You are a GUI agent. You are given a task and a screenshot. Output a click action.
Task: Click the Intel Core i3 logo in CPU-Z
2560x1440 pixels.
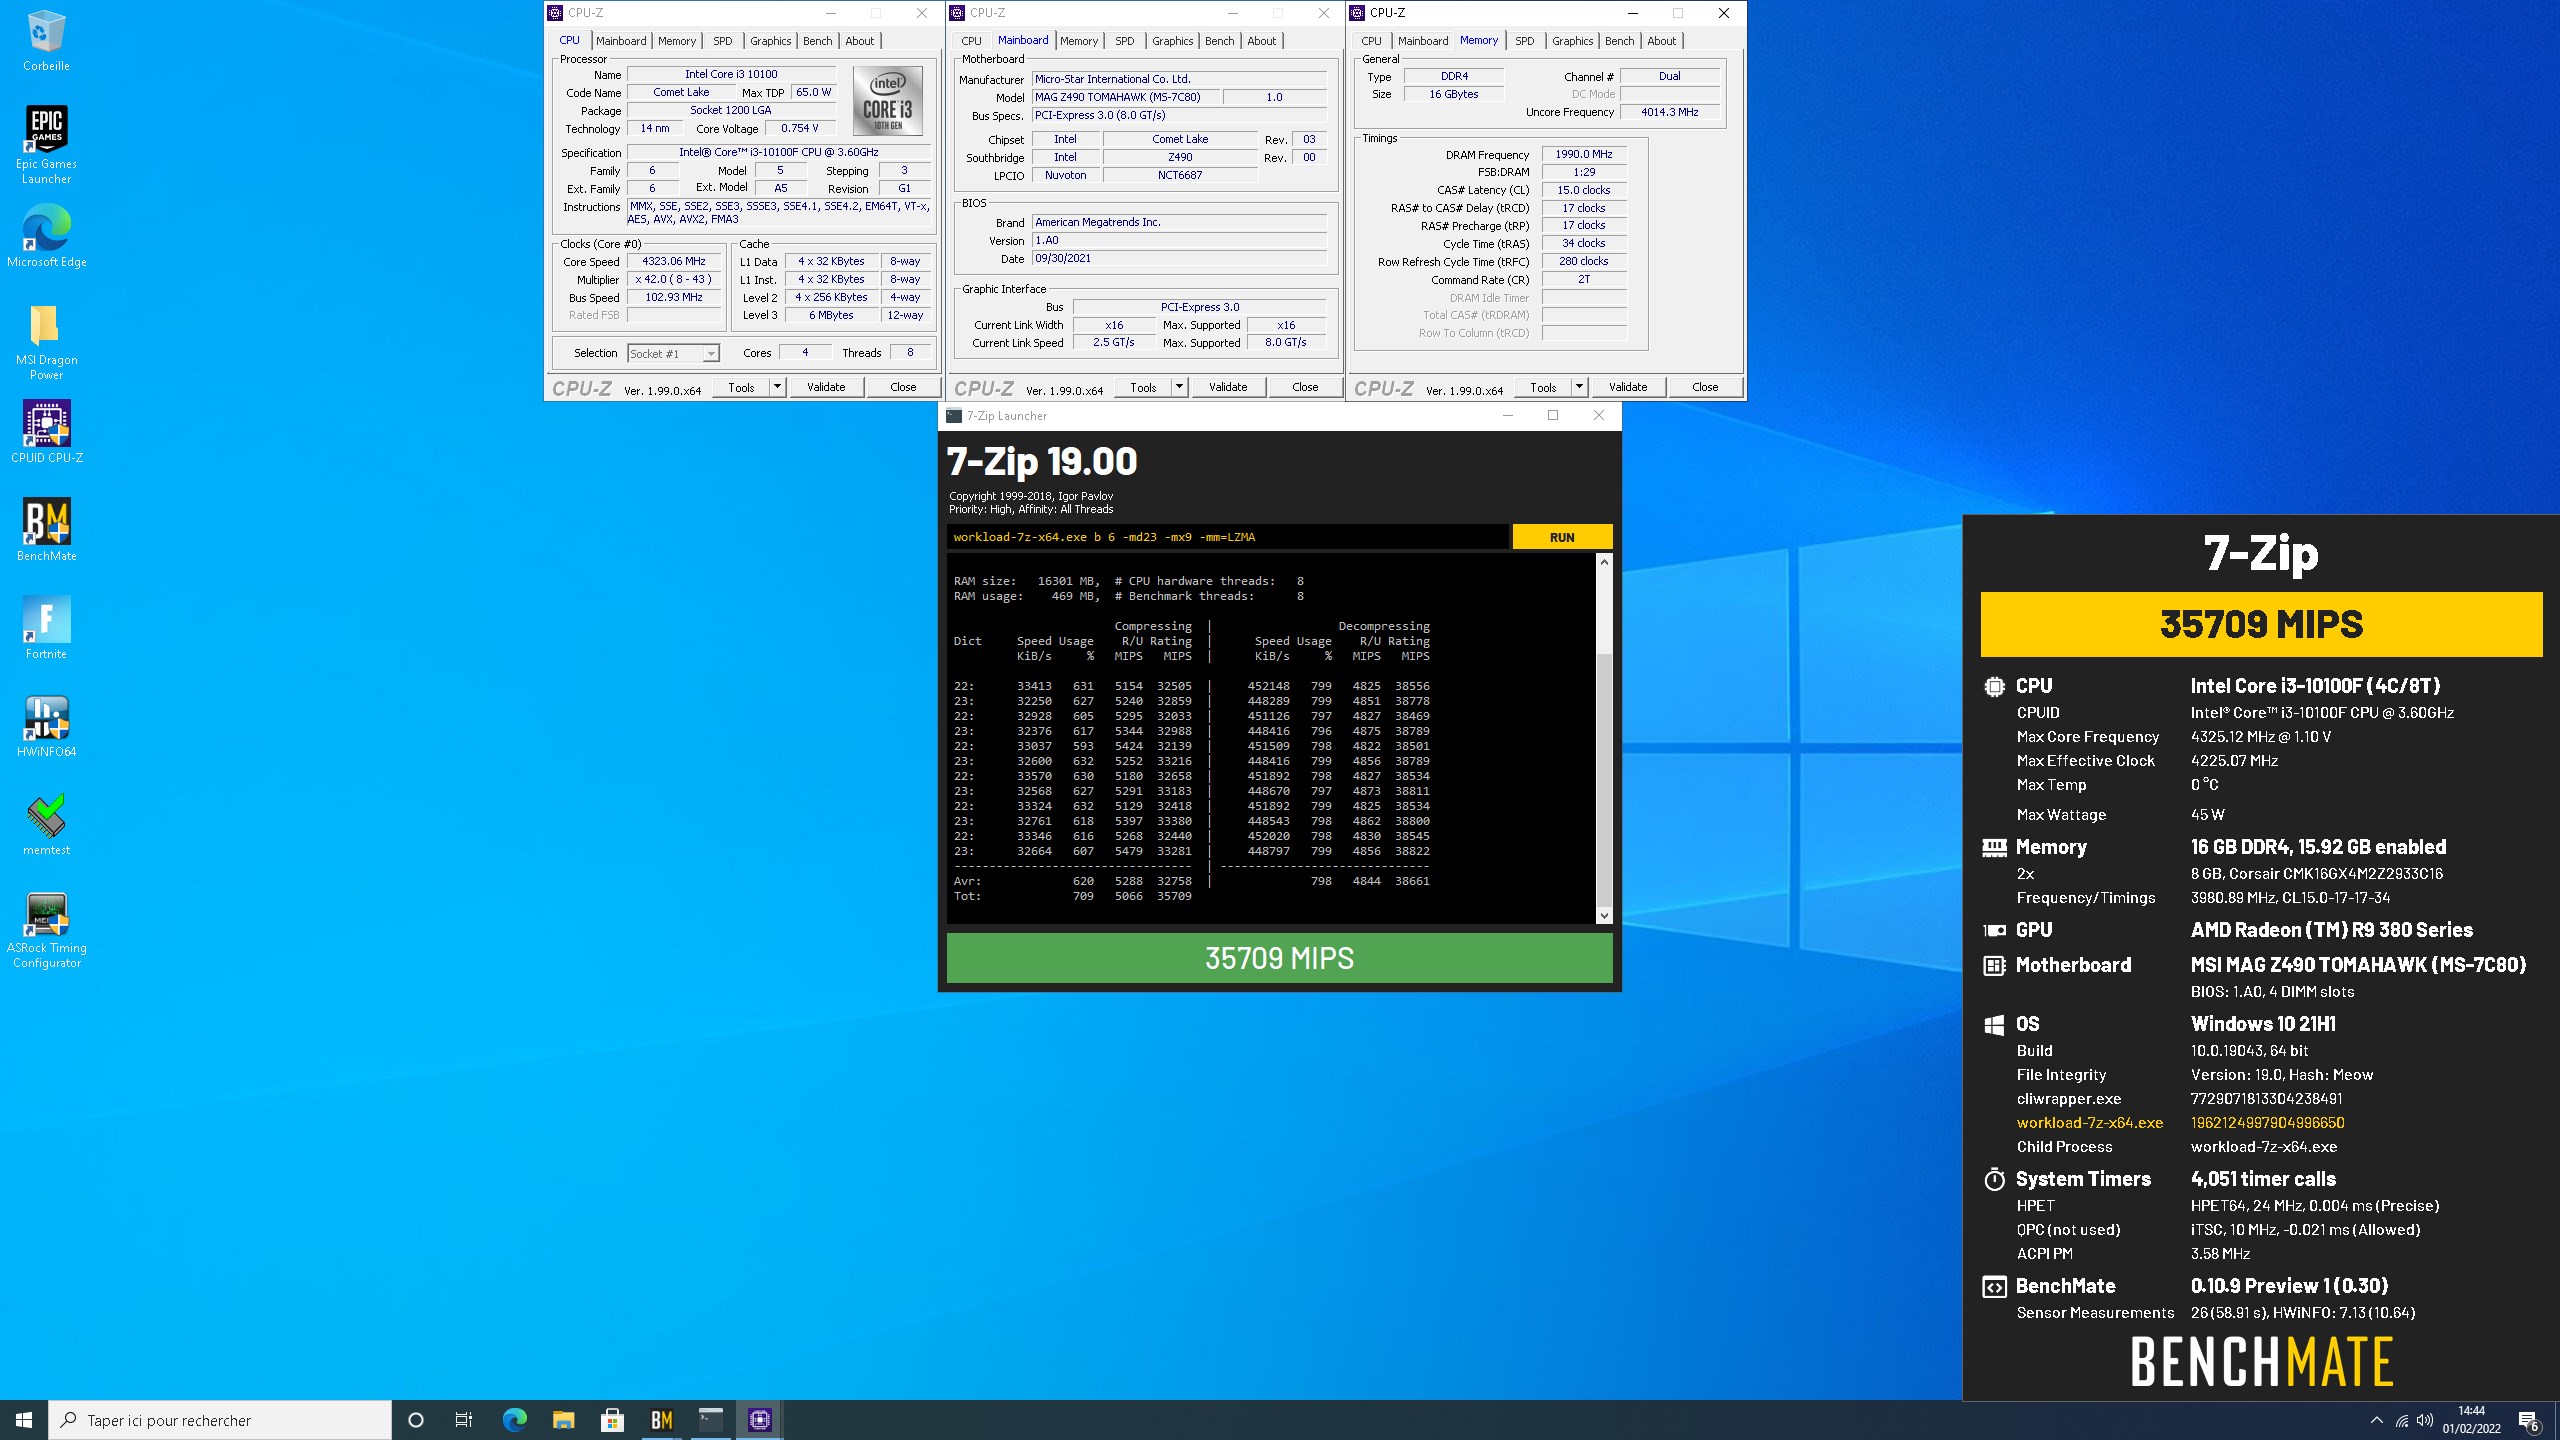click(888, 100)
